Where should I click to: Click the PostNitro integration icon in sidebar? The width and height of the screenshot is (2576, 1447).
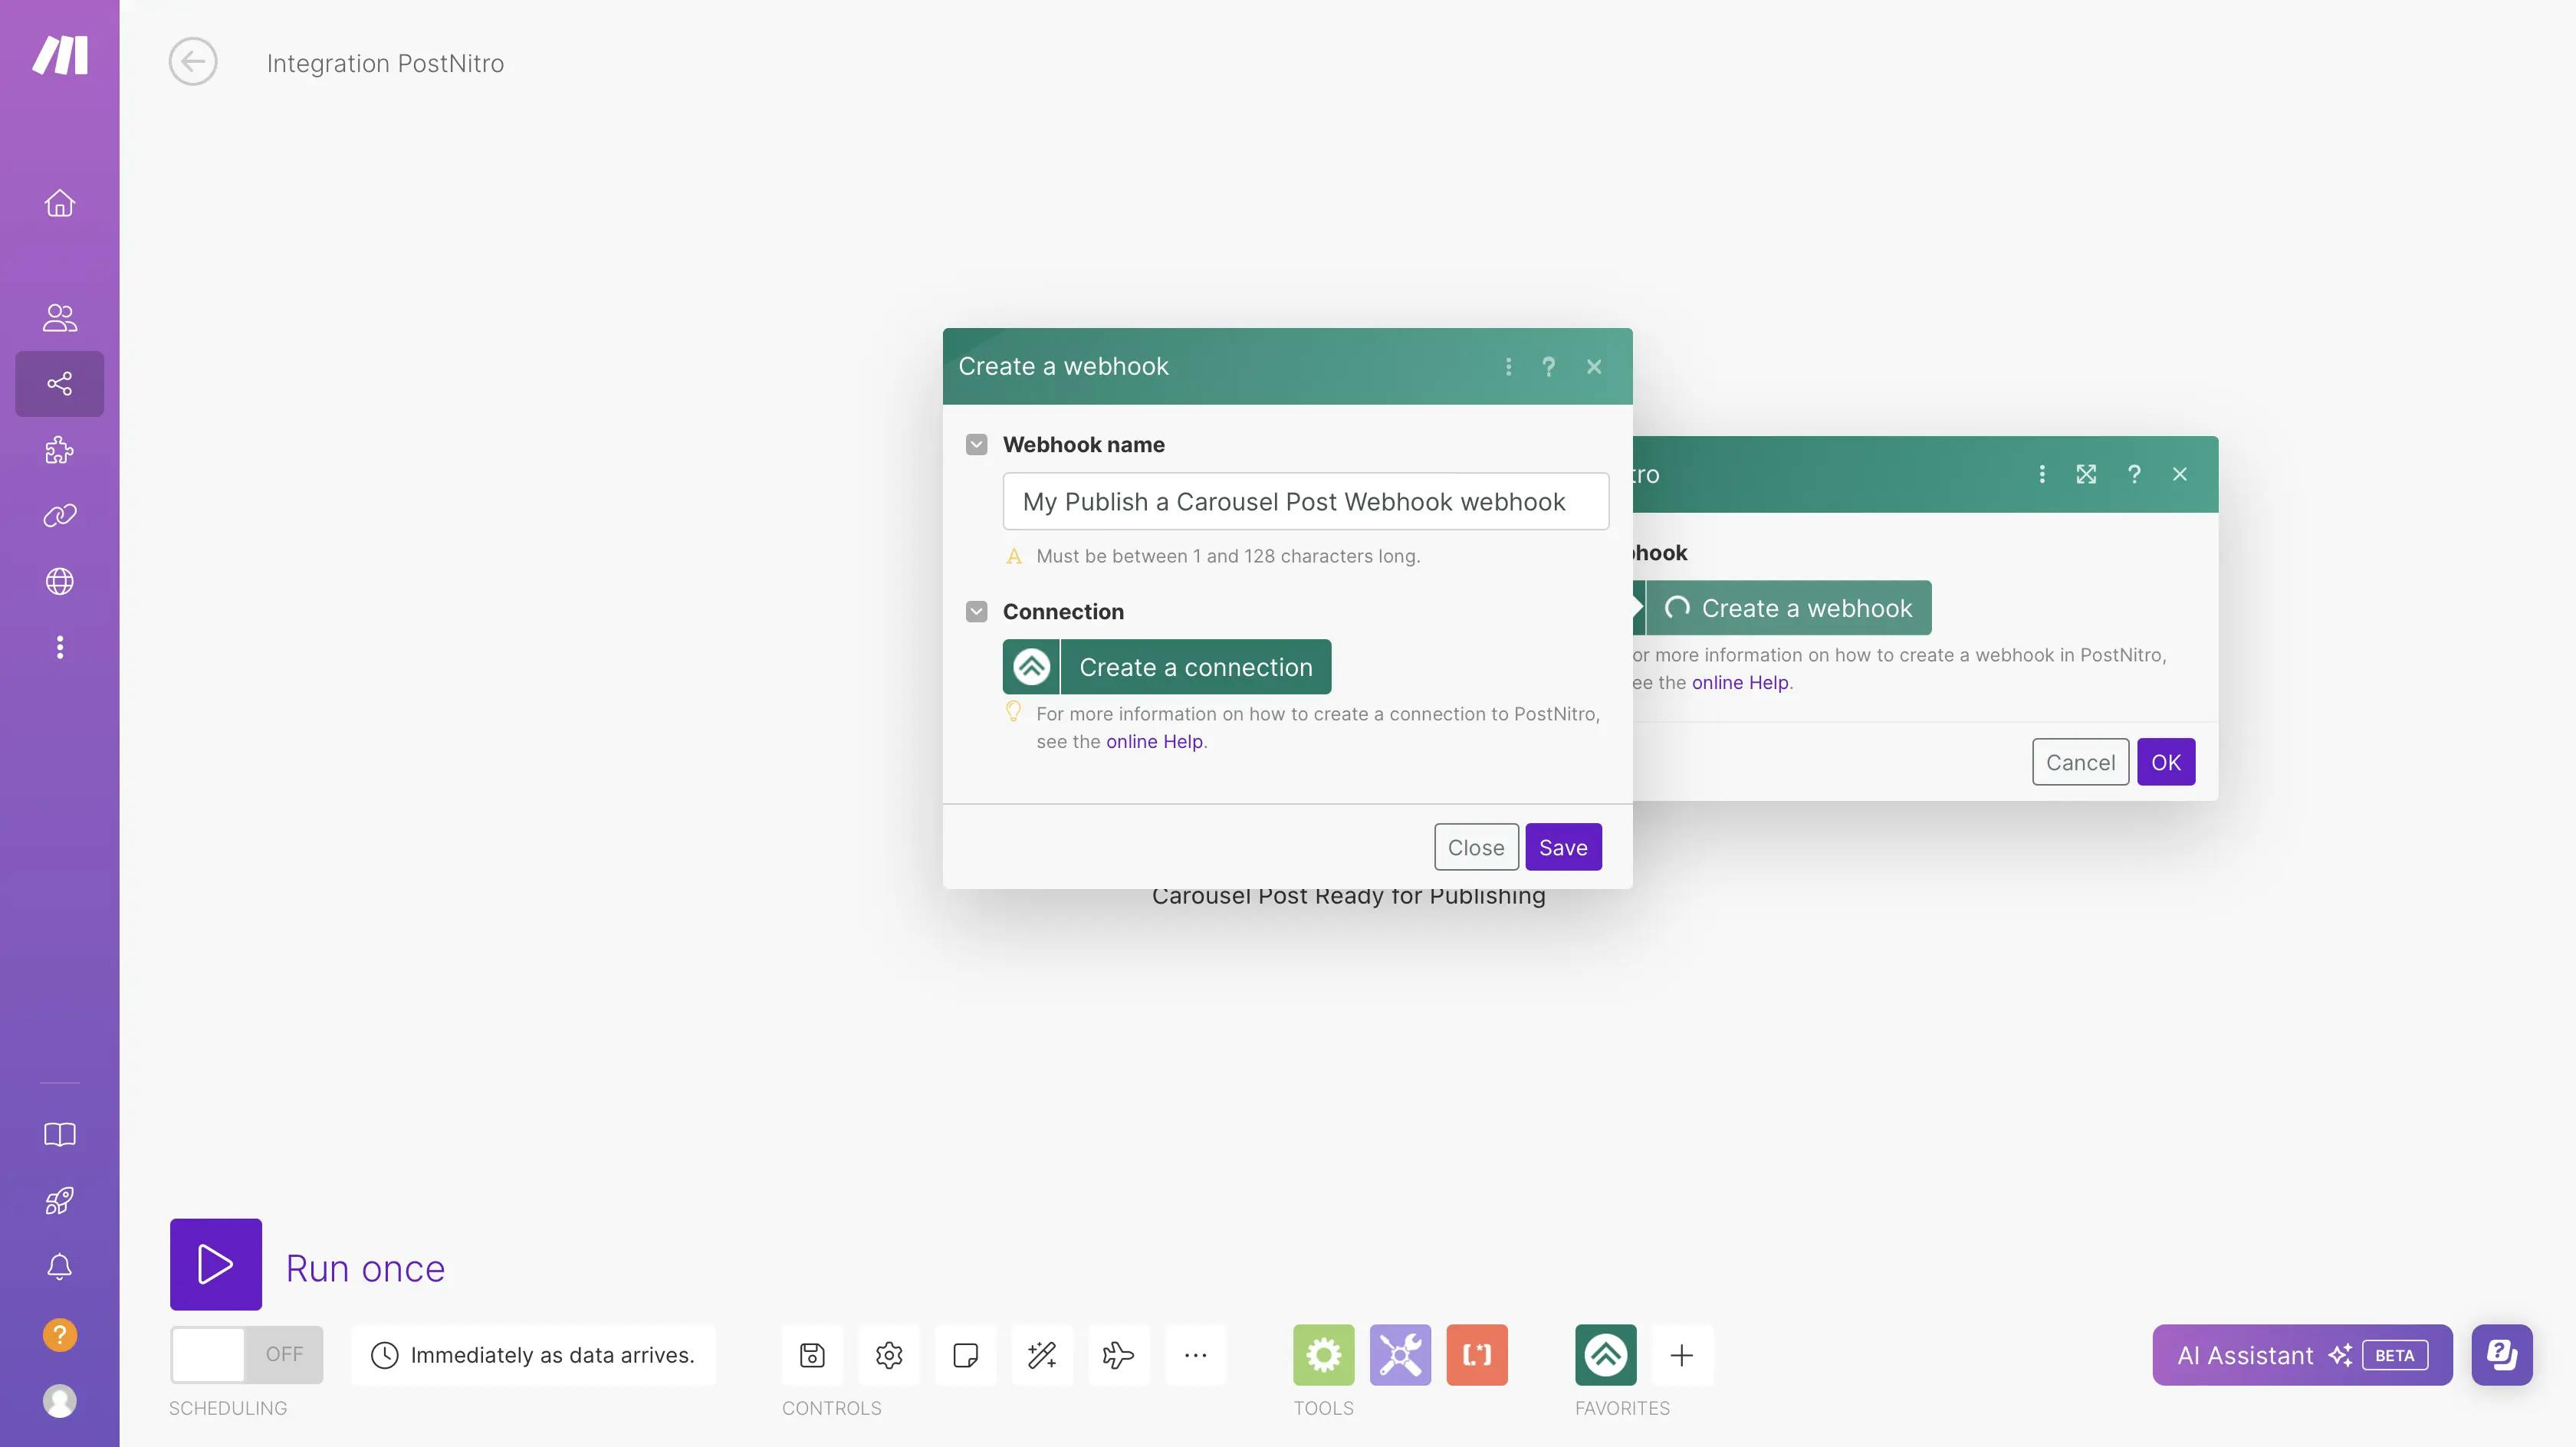1605,1353
